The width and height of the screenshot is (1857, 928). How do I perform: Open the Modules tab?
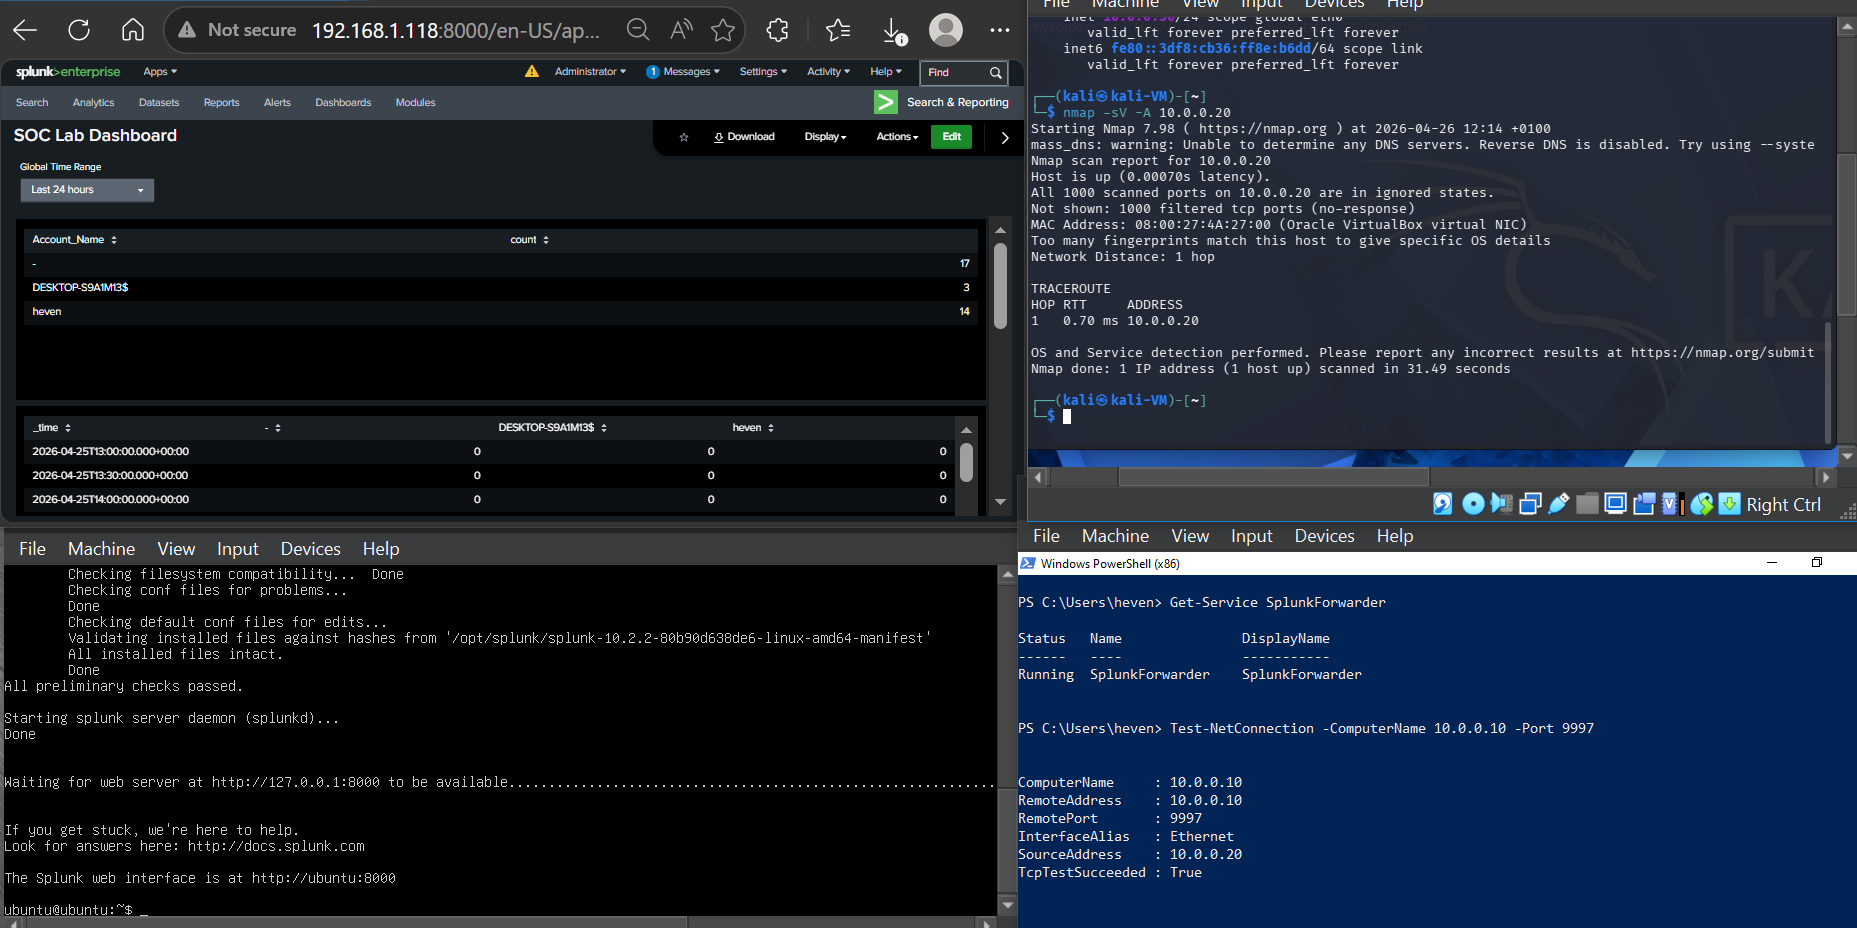click(x=415, y=103)
